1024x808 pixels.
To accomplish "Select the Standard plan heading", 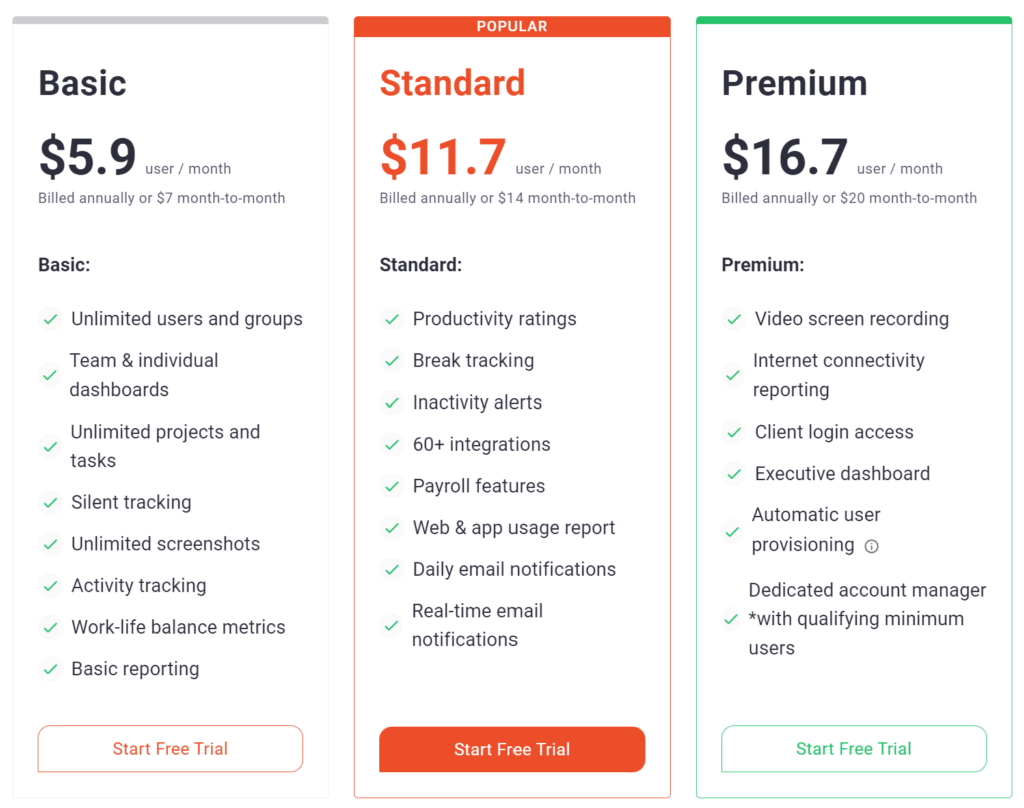I will pos(452,83).
